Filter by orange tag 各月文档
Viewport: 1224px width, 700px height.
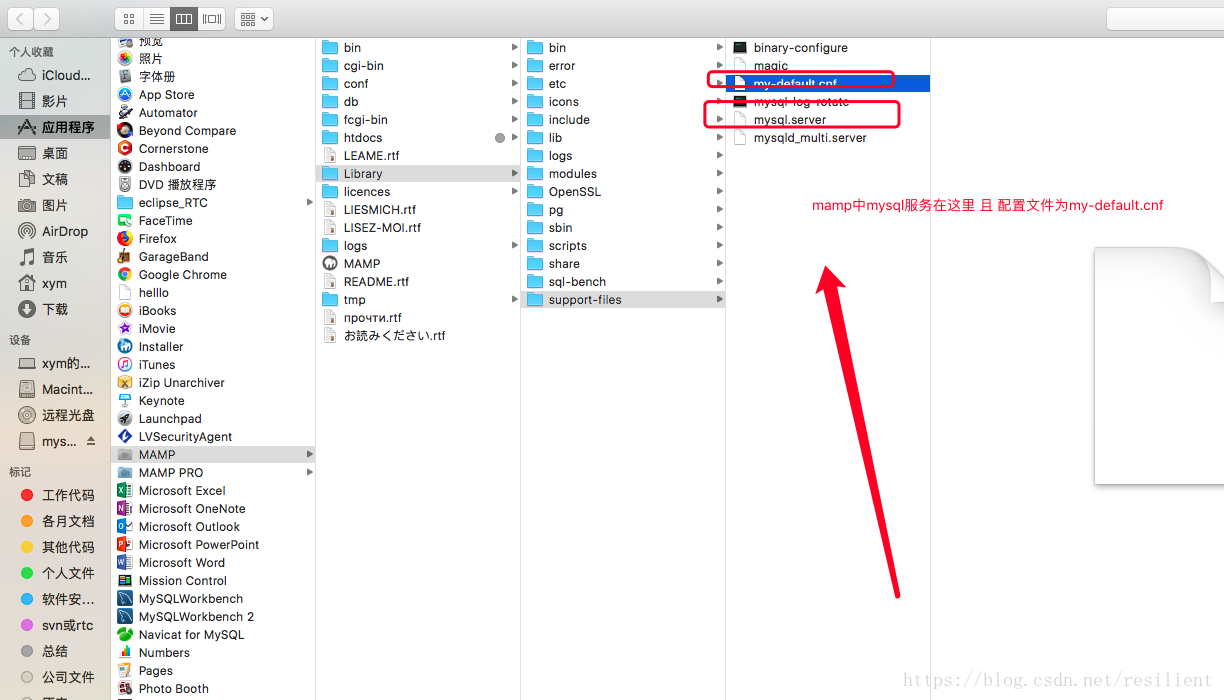(55, 521)
